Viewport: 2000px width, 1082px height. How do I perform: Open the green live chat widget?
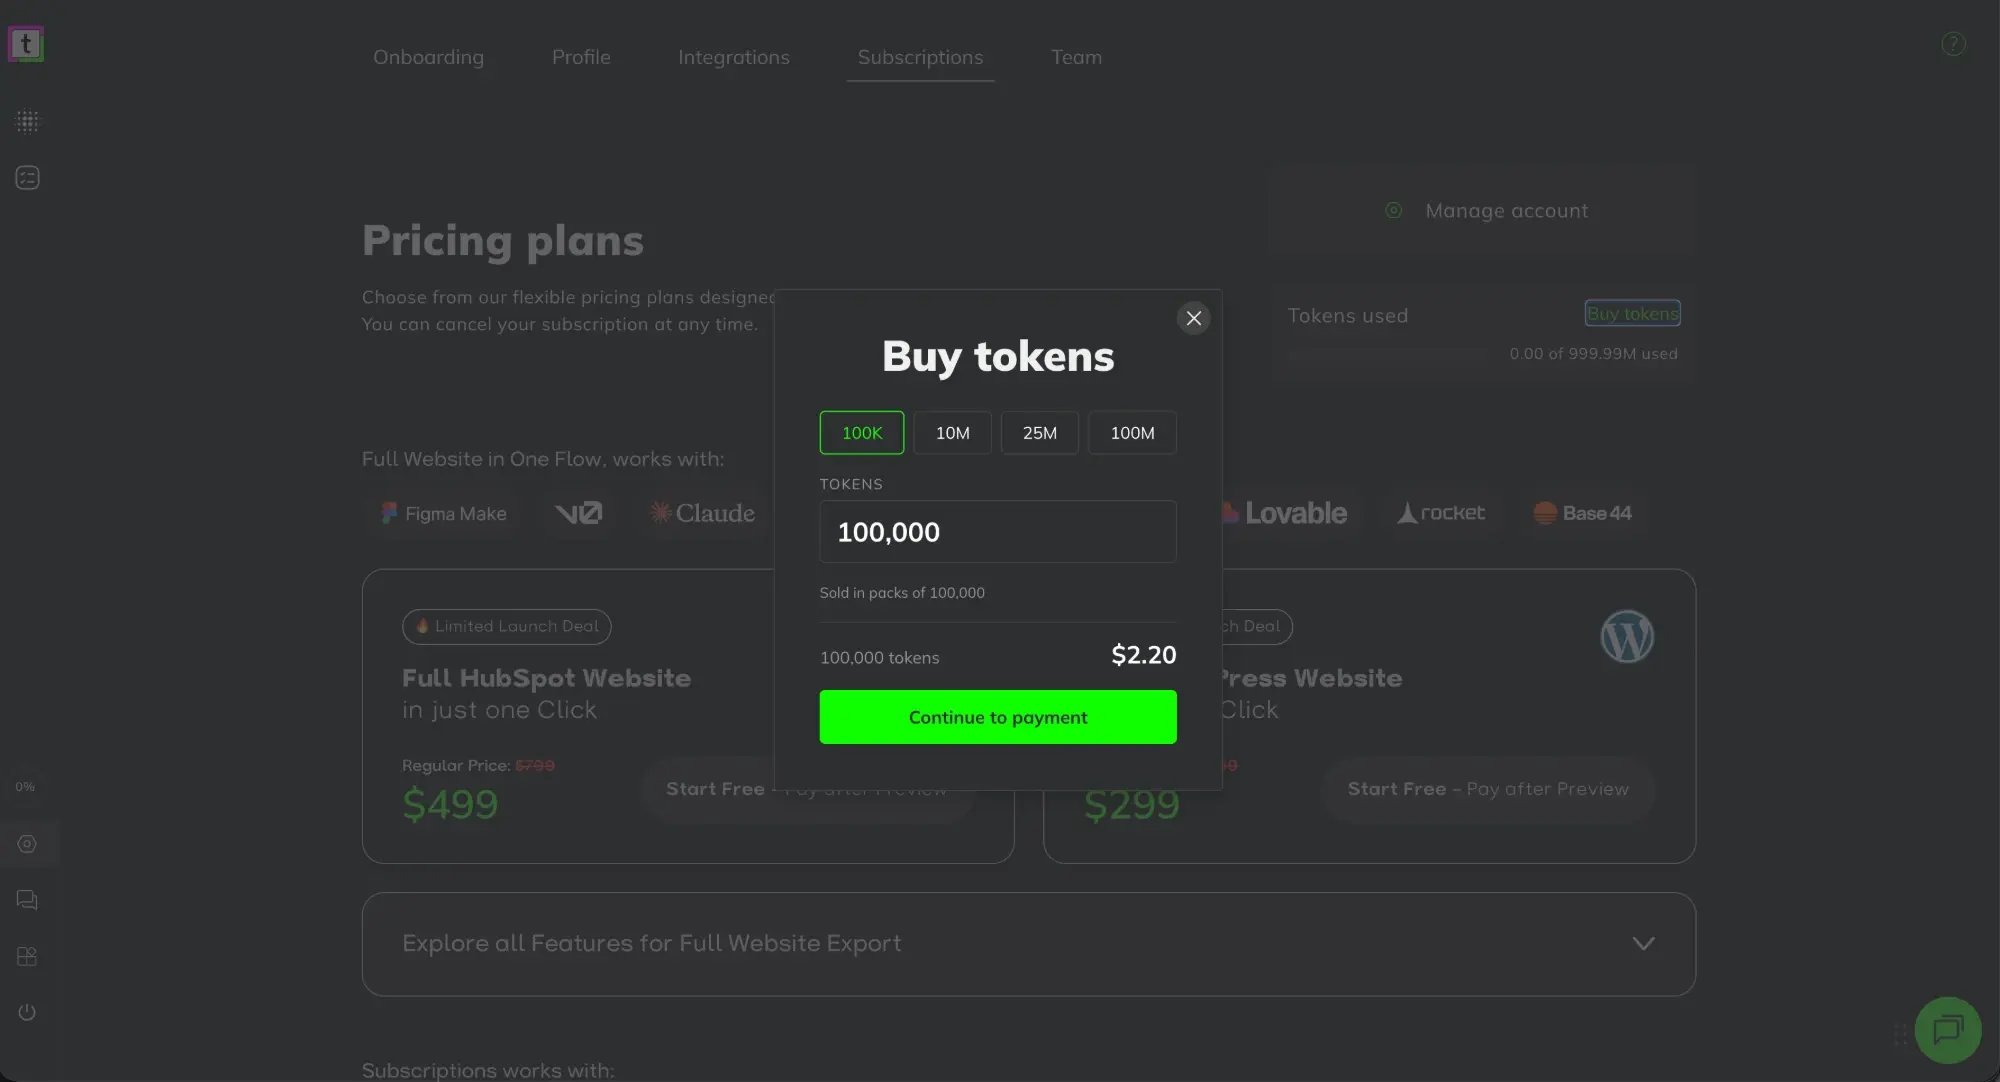(x=1948, y=1030)
